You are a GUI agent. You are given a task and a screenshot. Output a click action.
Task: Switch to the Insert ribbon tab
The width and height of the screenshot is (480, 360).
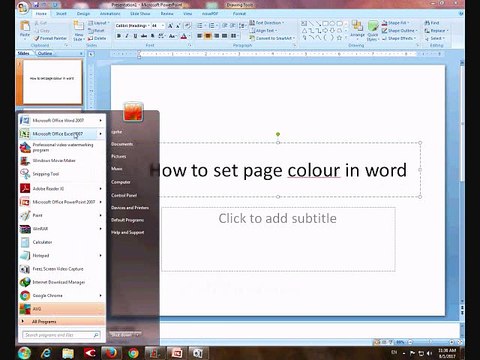61,14
